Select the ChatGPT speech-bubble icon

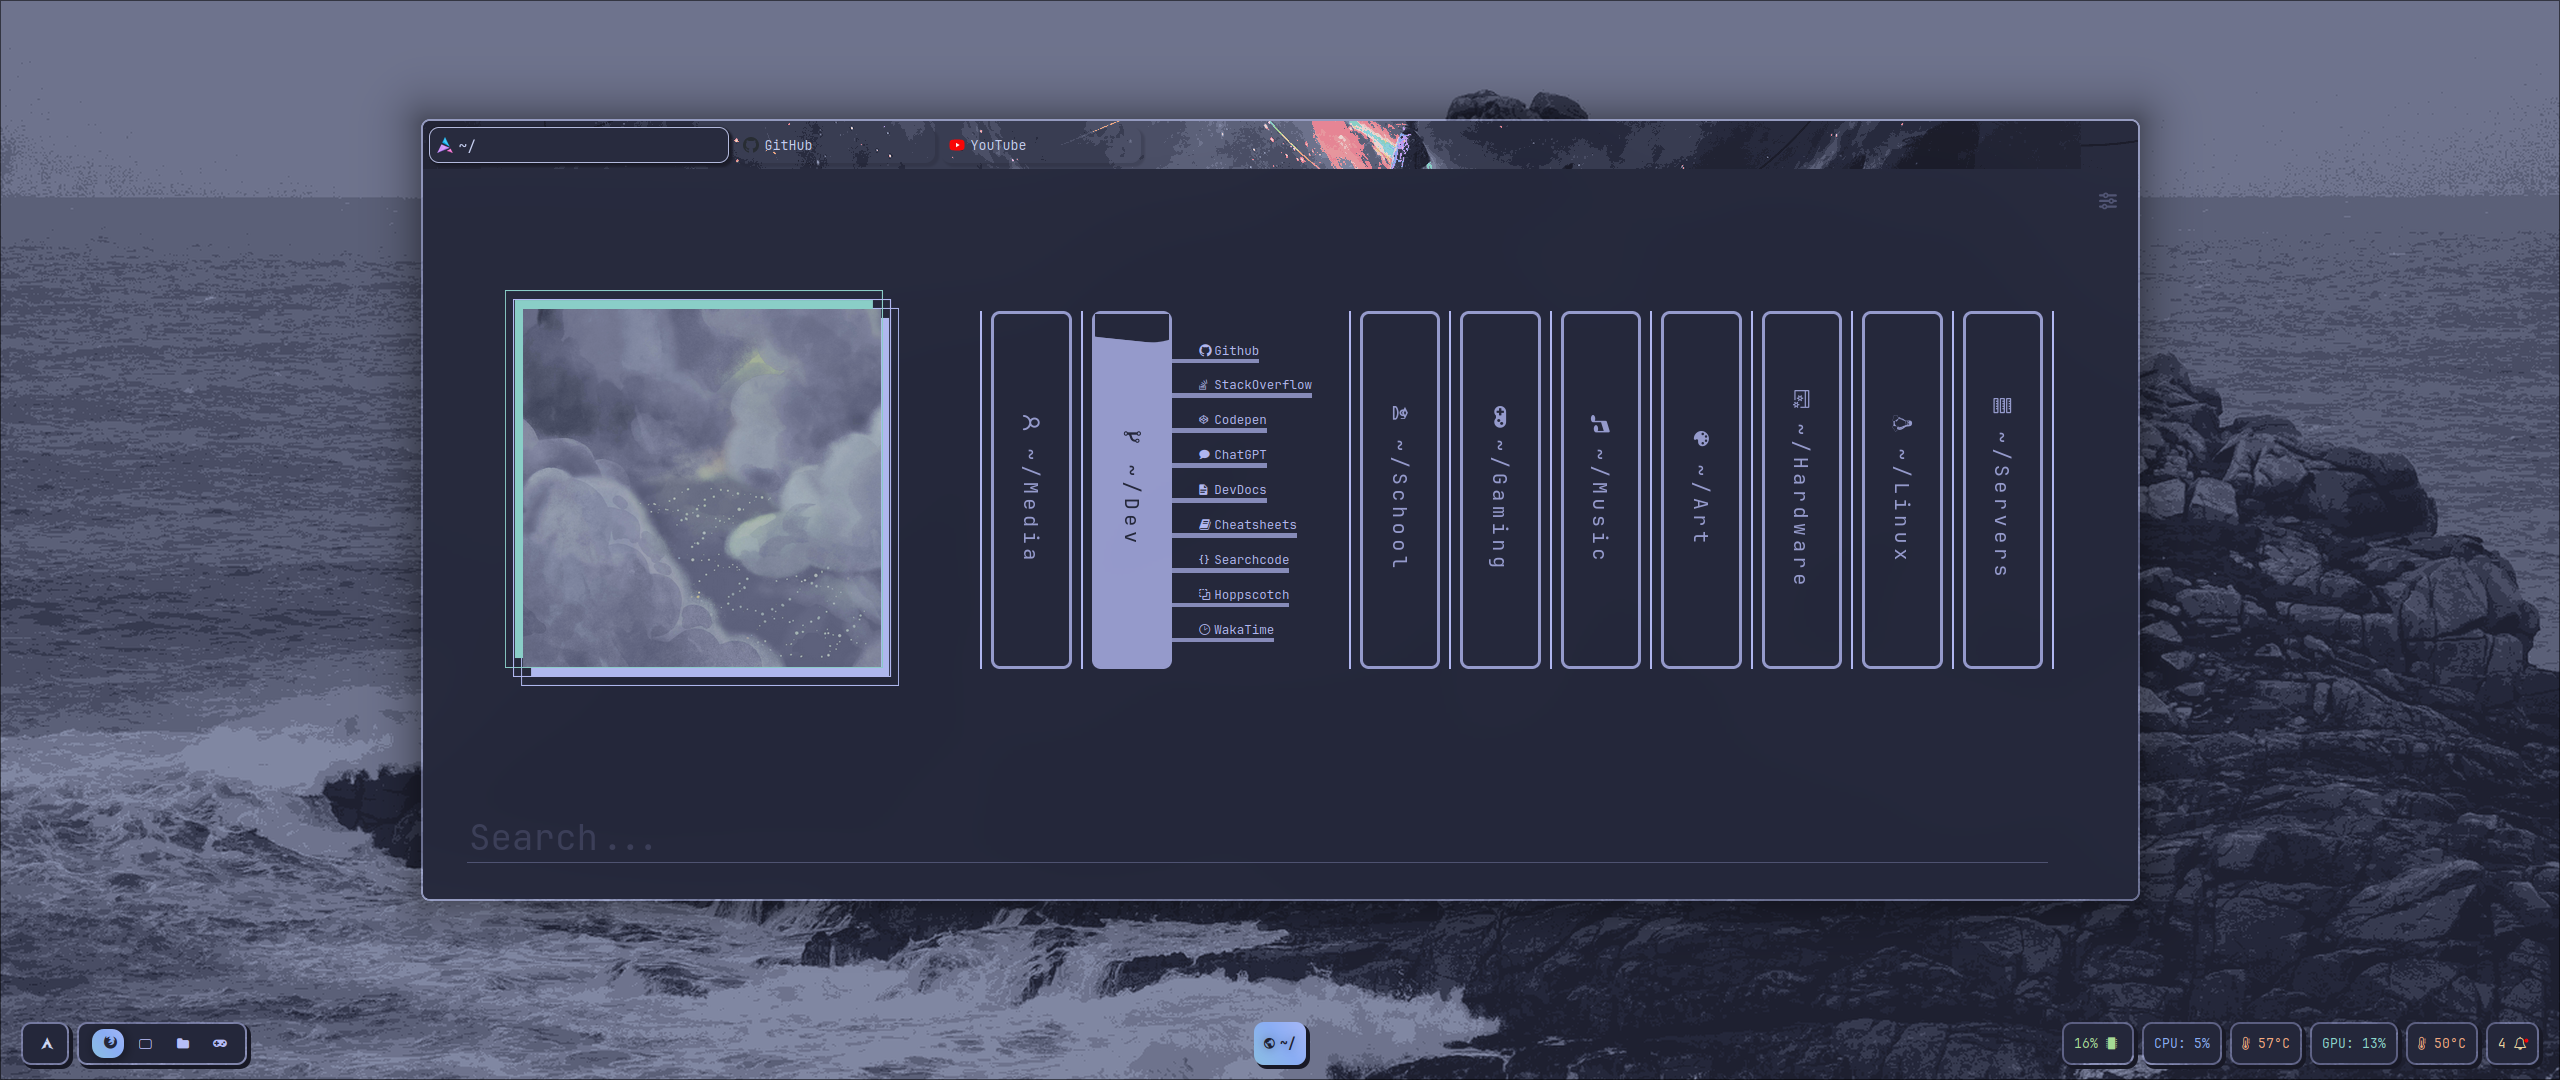1203,455
